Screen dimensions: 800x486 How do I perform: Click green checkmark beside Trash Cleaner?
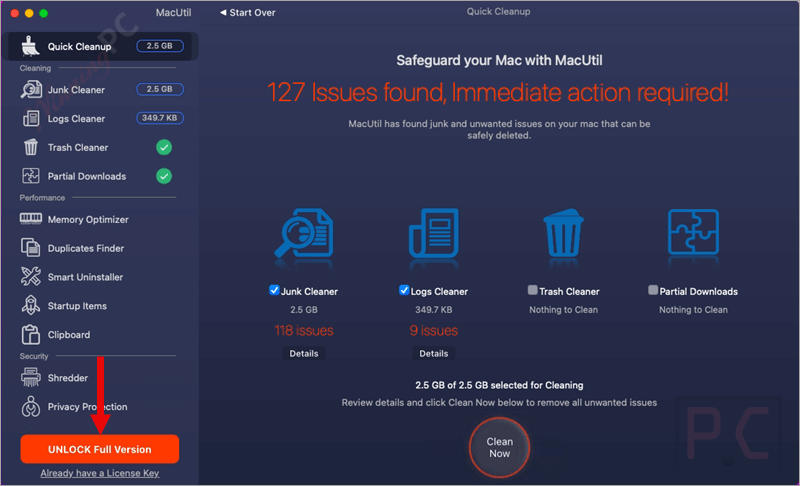point(164,147)
